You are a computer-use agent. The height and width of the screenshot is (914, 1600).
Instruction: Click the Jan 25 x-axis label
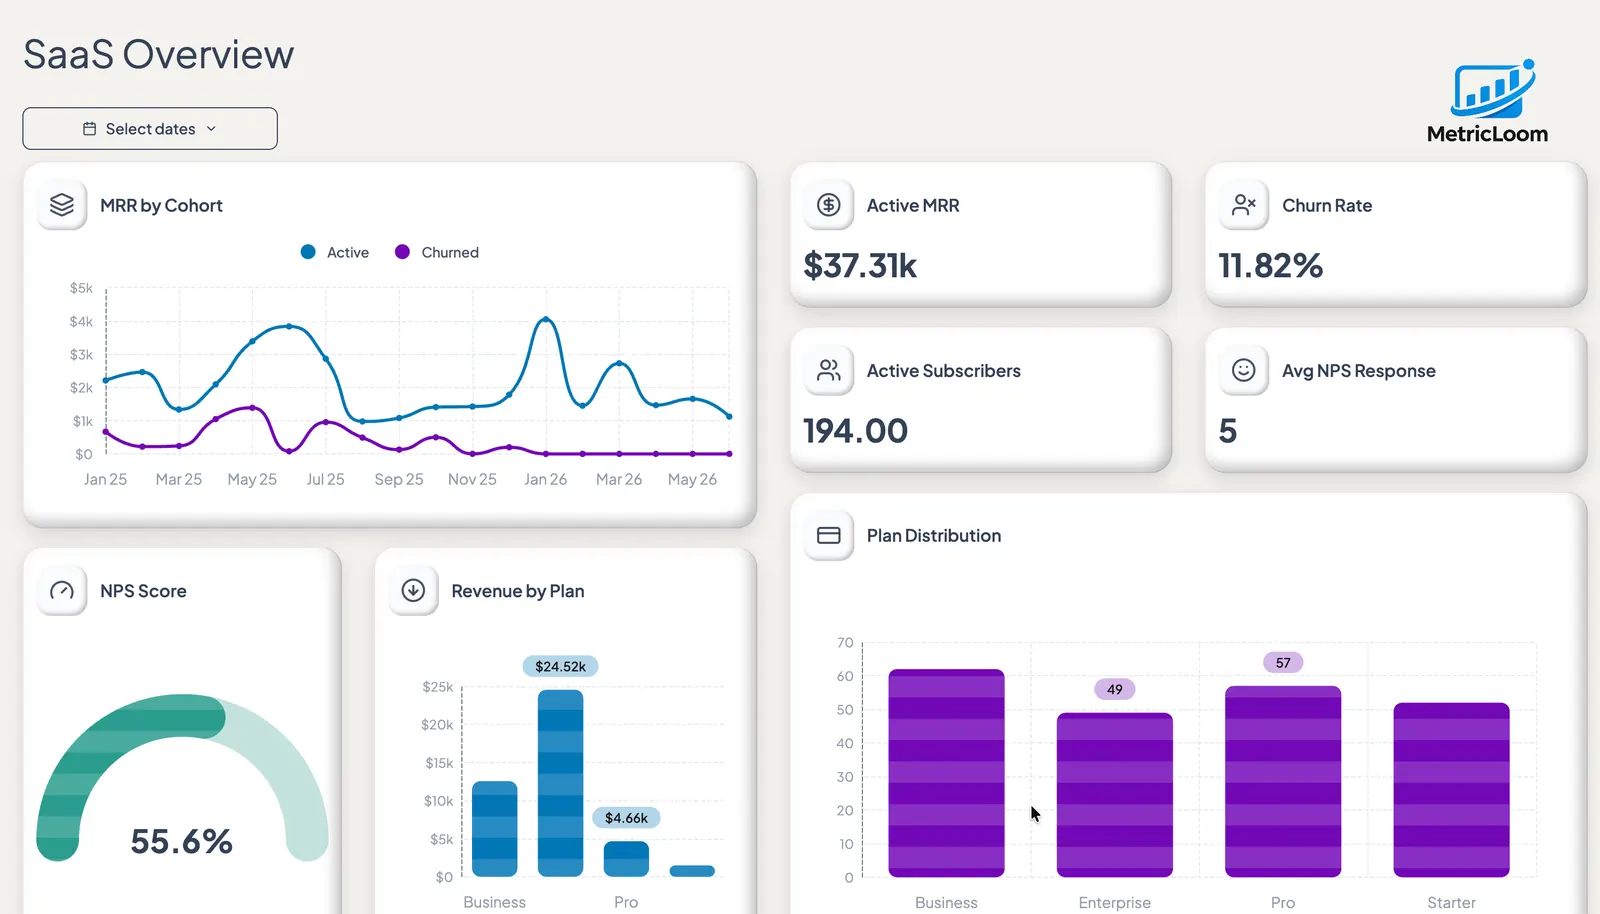click(105, 479)
